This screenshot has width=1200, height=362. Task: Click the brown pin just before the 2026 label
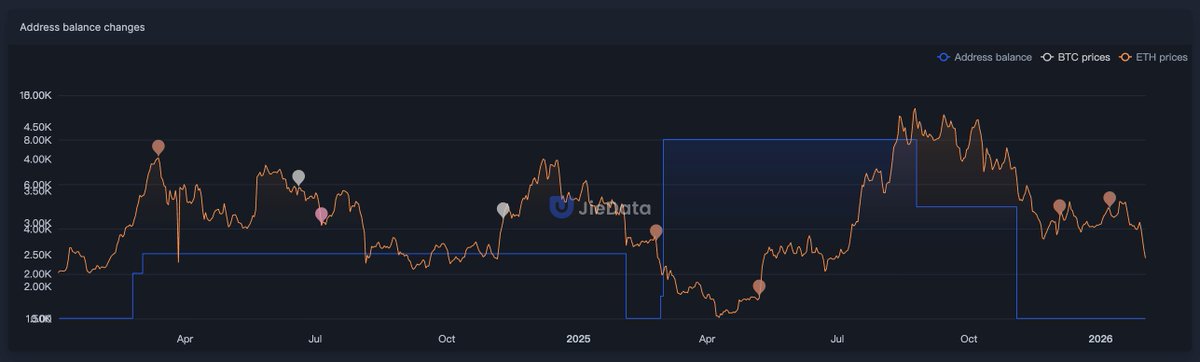1059,206
